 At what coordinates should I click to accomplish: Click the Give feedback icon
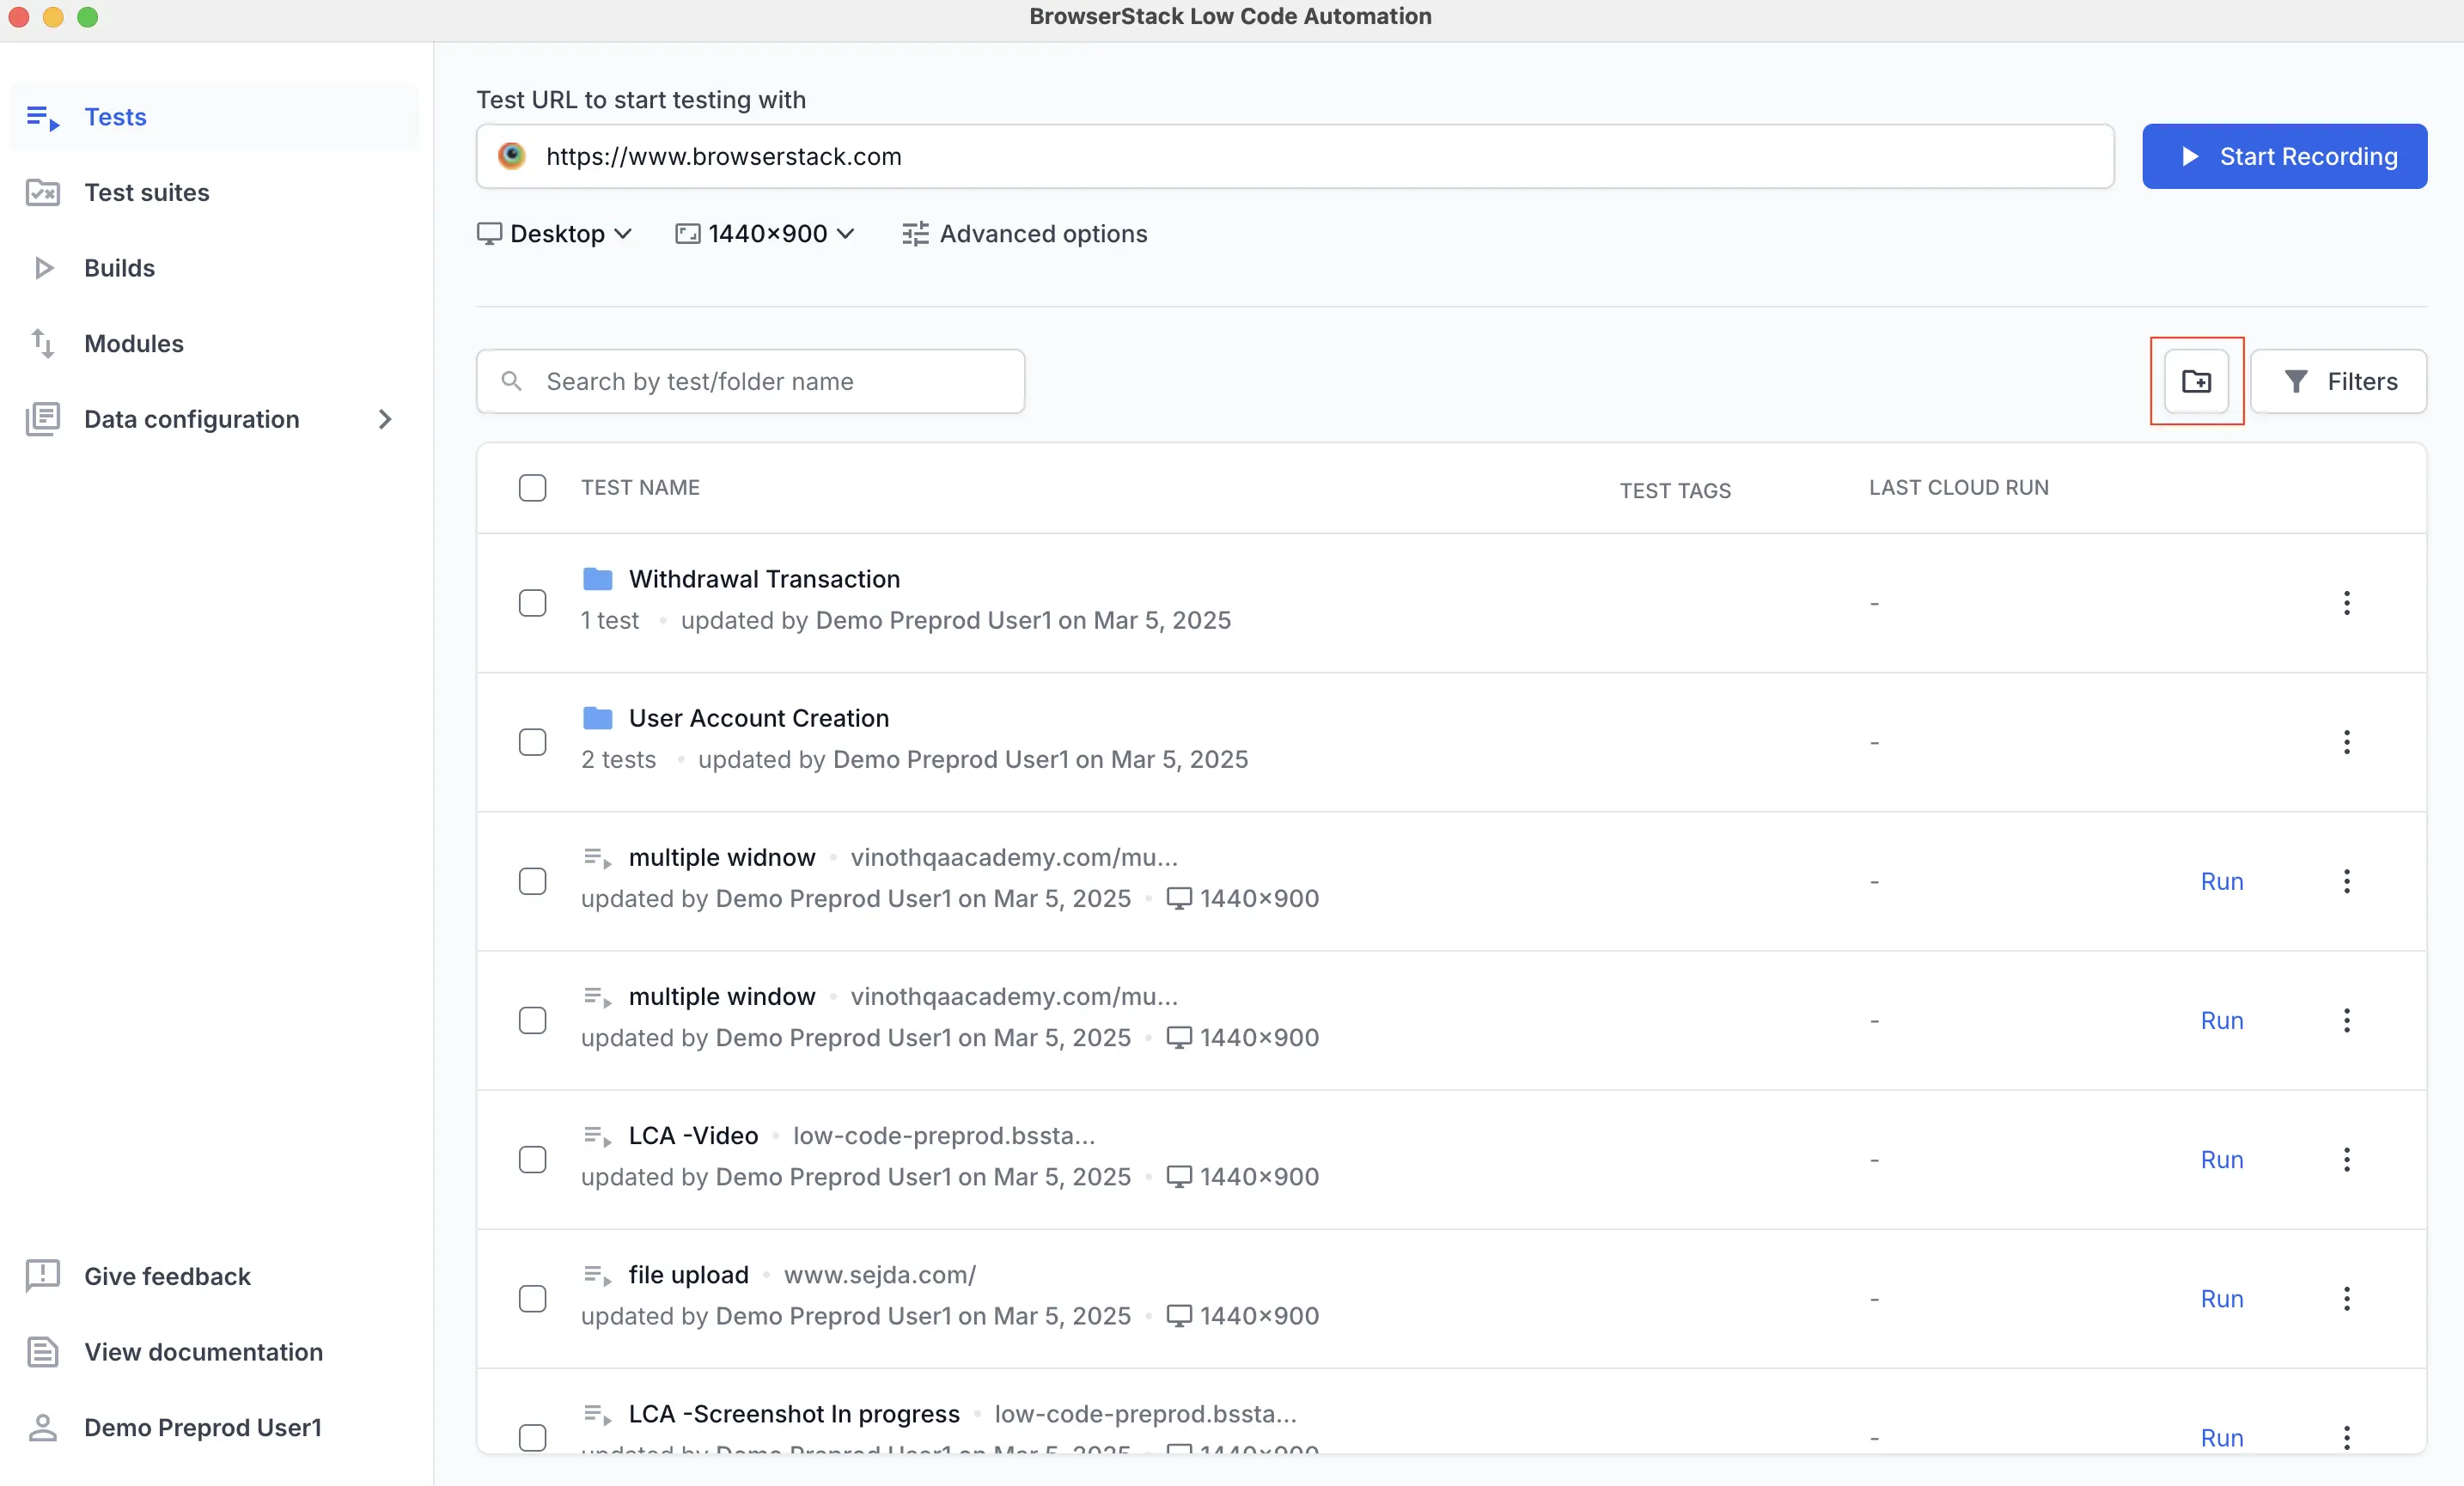(43, 1276)
